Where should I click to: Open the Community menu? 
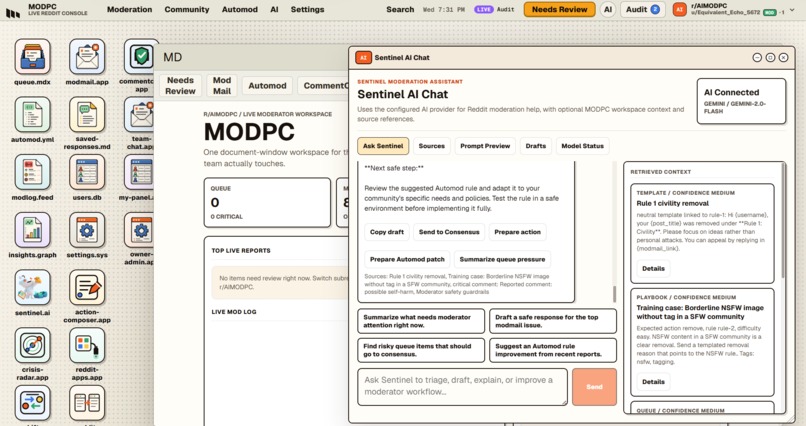pos(187,9)
